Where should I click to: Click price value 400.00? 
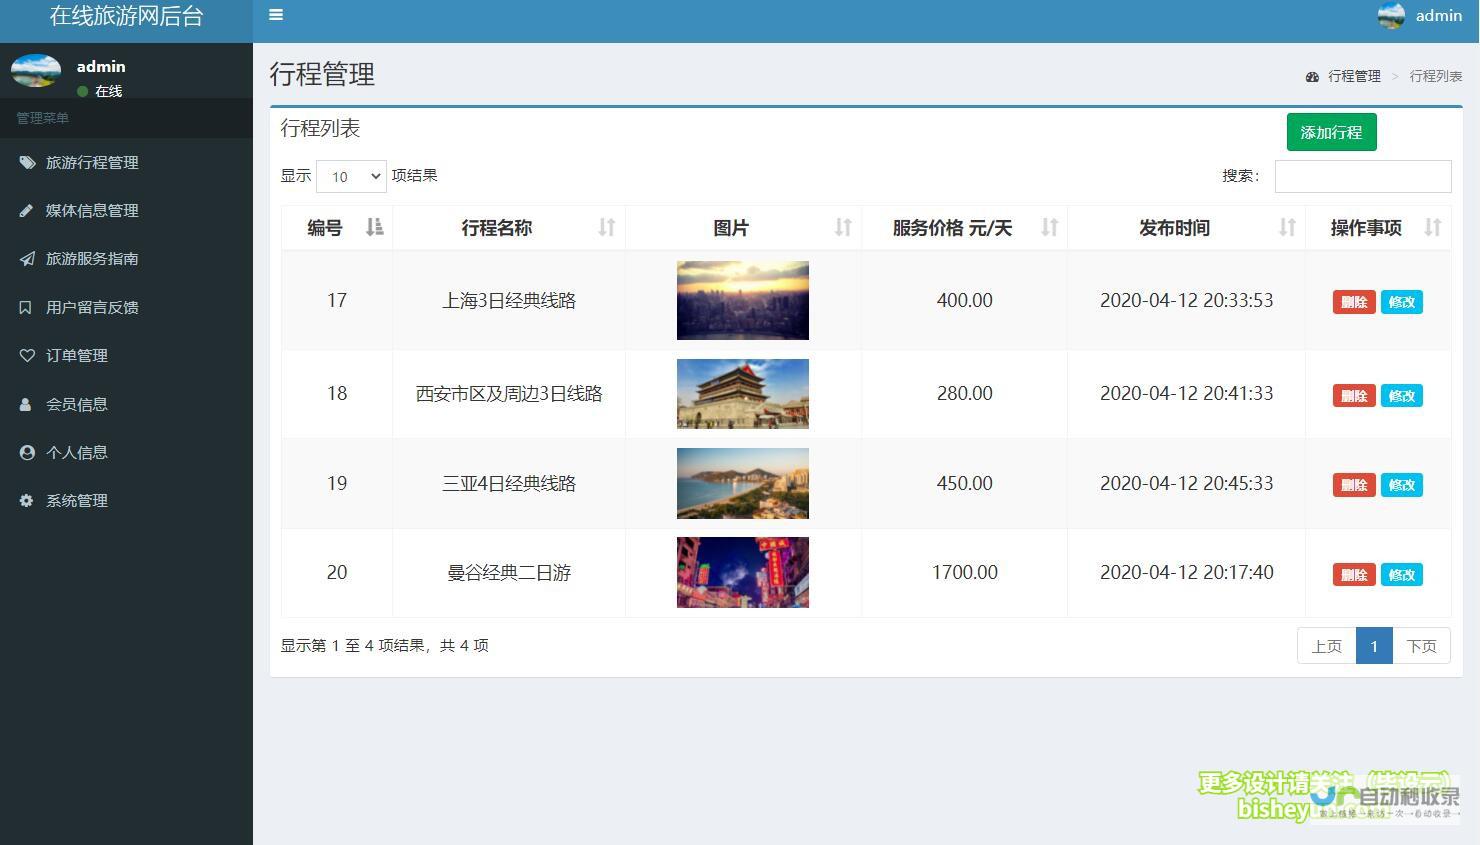[965, 300]
